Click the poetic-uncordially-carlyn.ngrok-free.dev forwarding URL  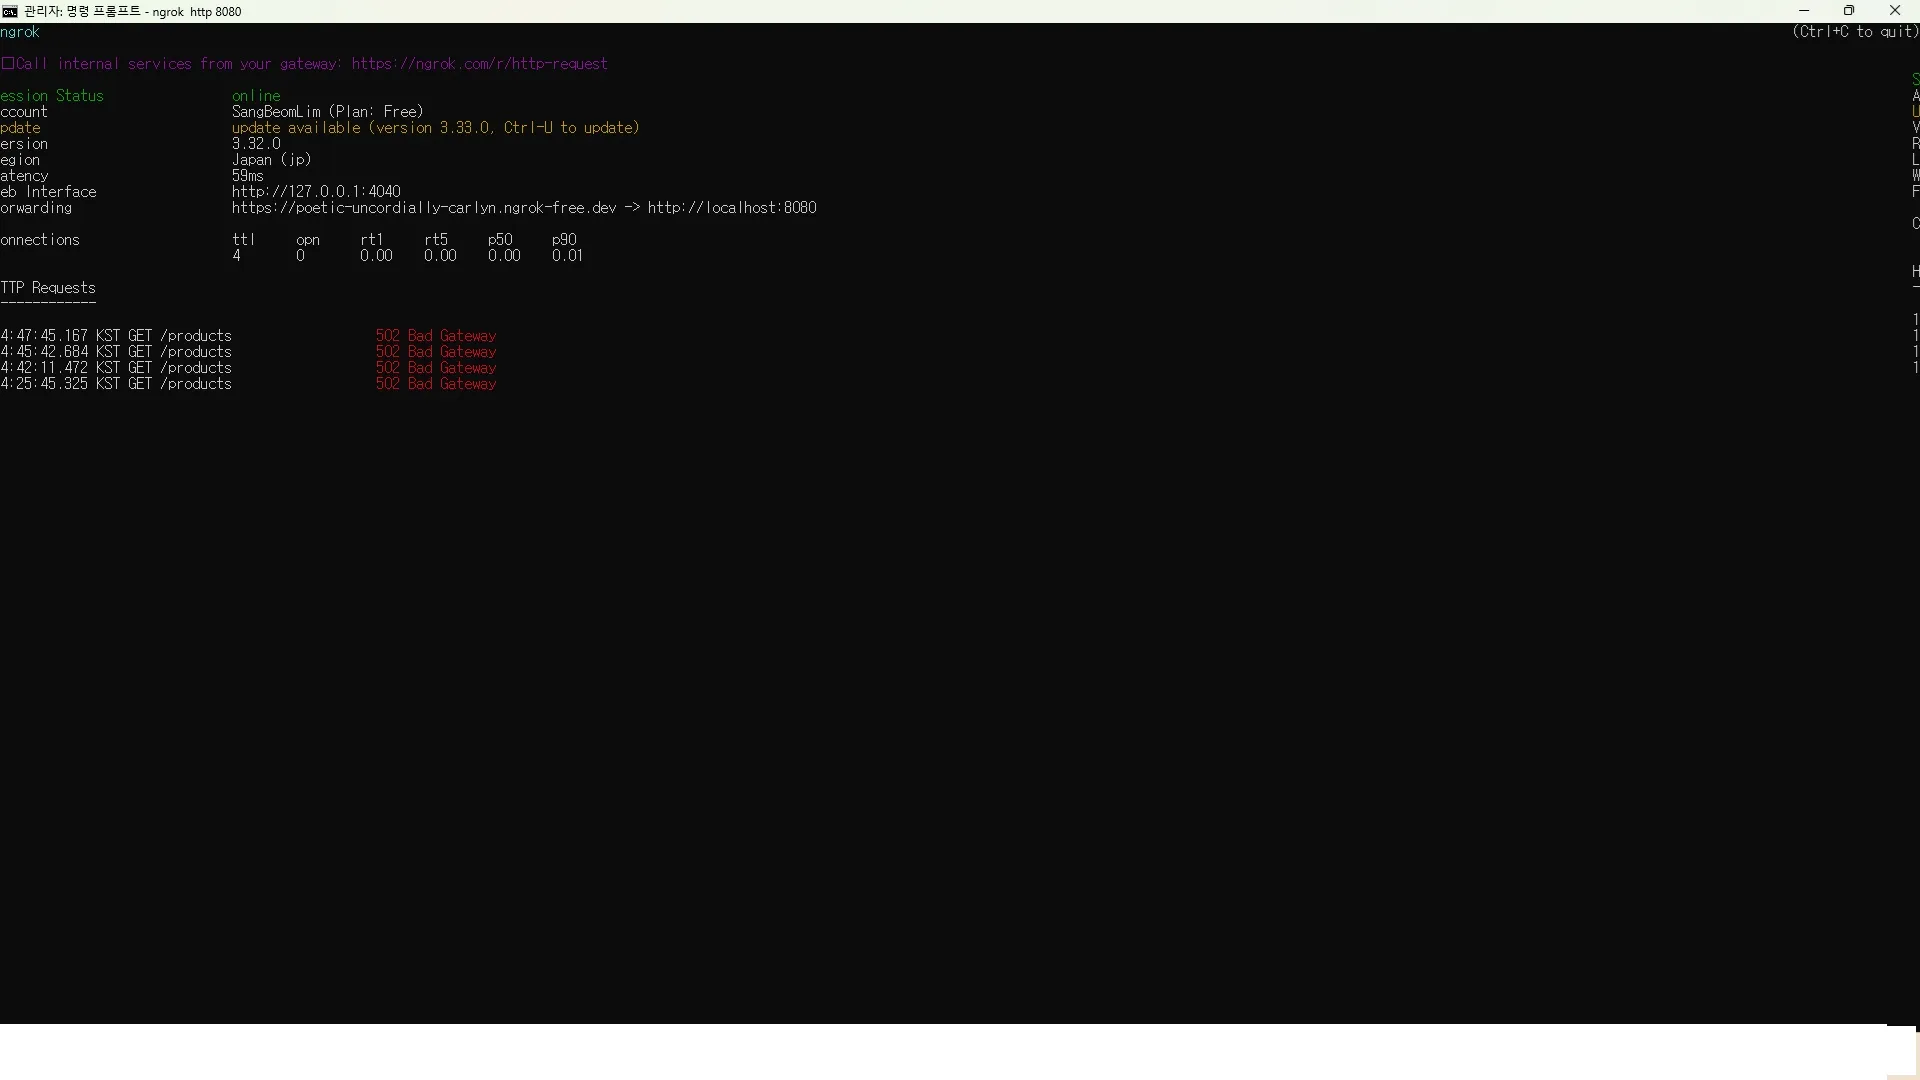424,208
